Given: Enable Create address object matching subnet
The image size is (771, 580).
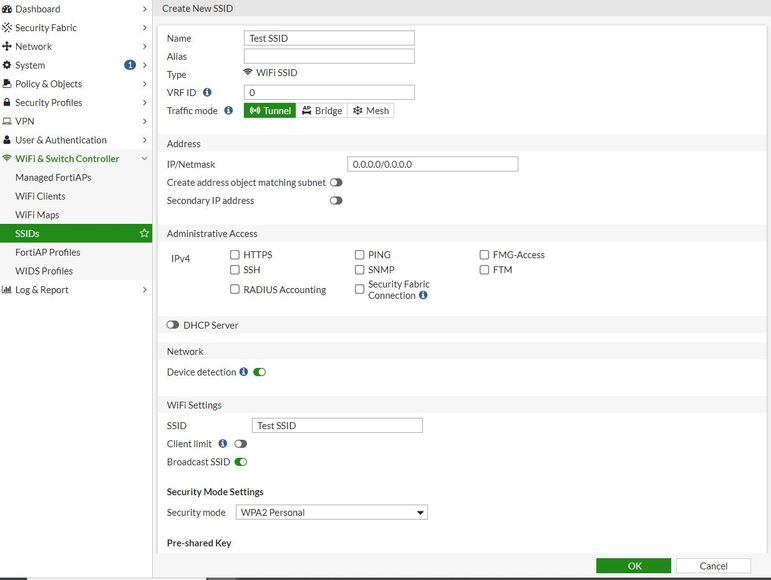Looking at the screenshot, I should tap(336, 182).
